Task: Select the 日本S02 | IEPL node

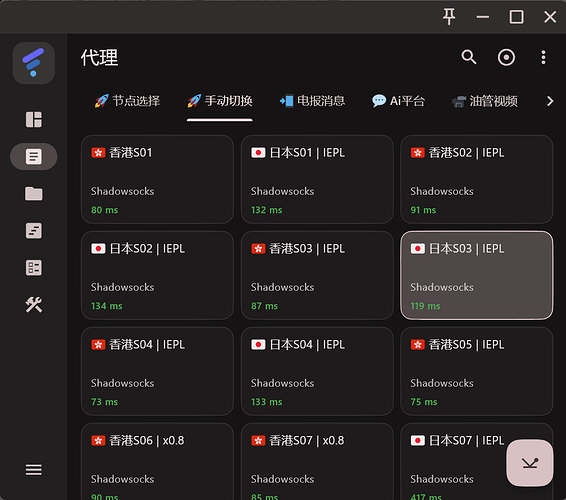Action: click(x=157, y=275)
